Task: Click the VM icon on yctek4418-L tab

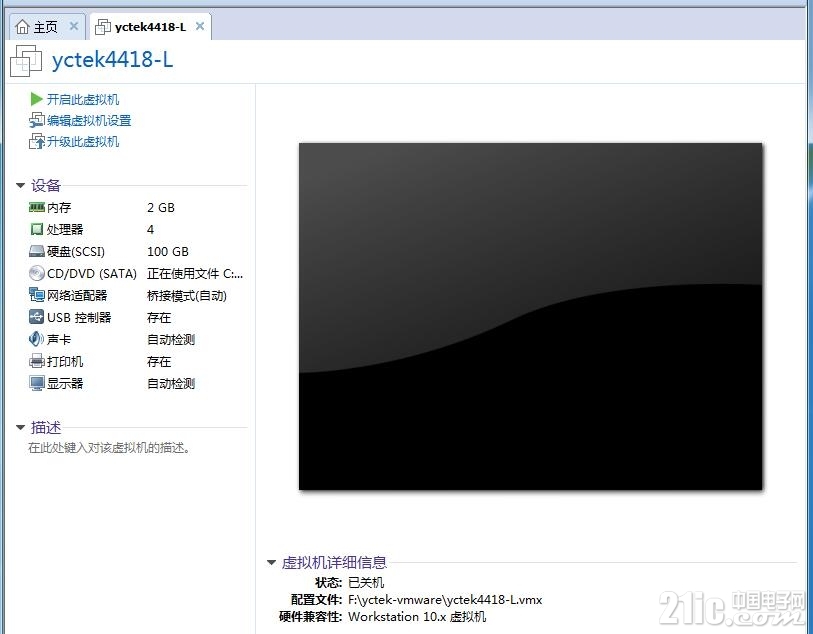Action: tap(103, 27)
